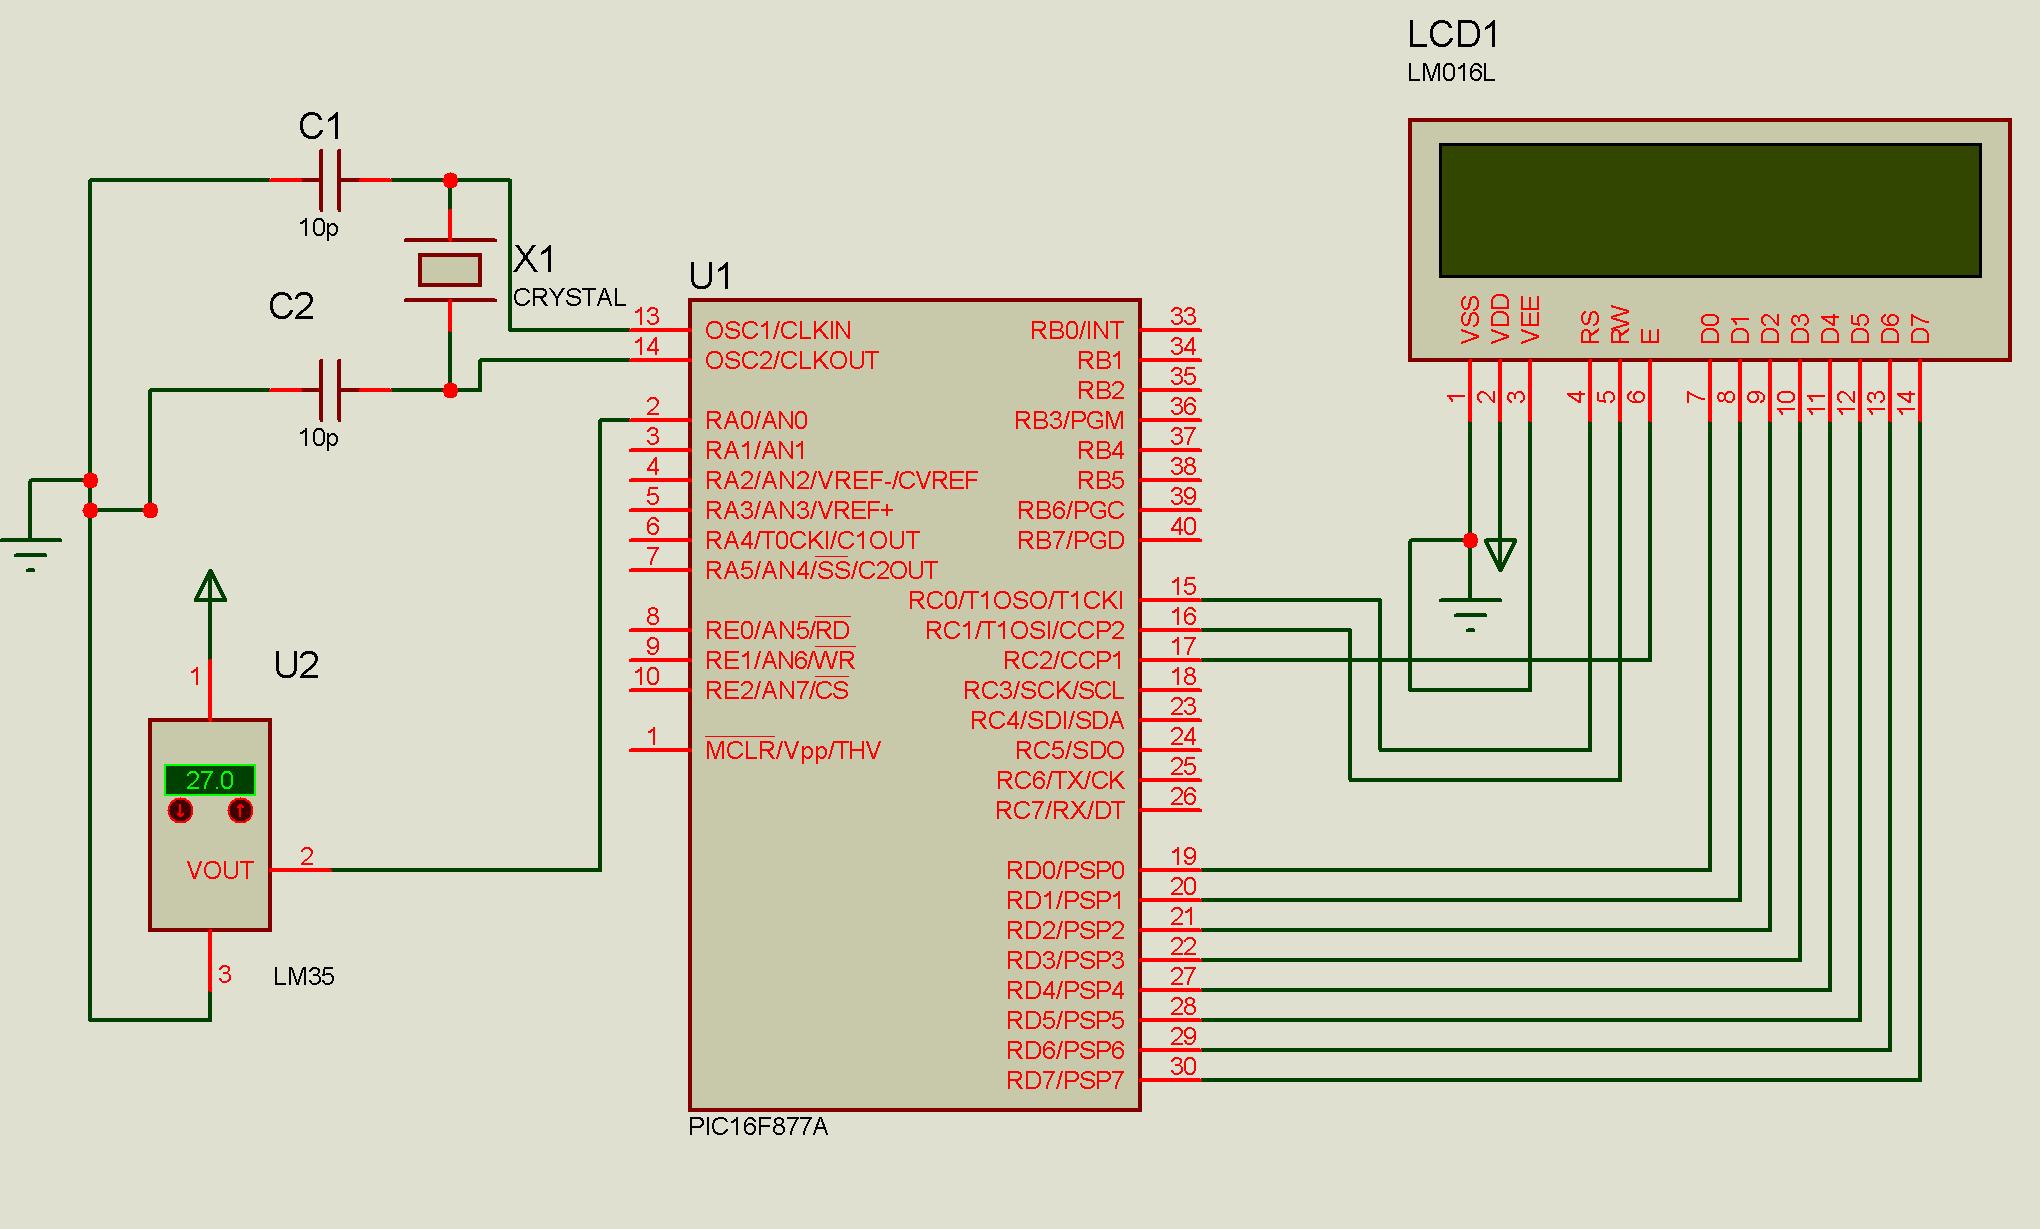Select the X1 CRYSTAL component symbol
This screenshot has width=2040, height=1229.
point(452,270)
